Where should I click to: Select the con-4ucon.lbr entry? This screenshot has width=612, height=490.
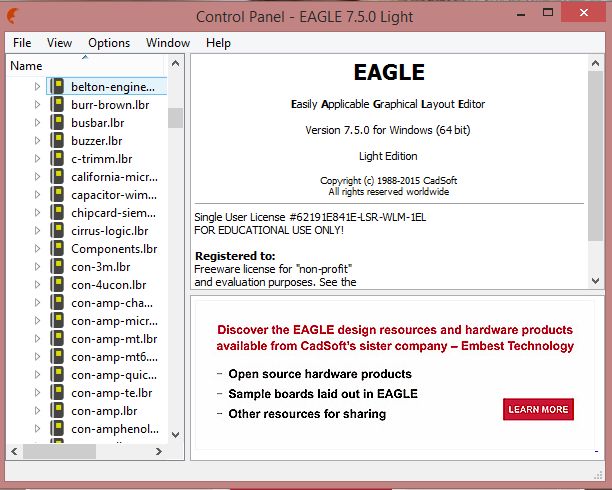pyautogui.click(x=109, y=285)
